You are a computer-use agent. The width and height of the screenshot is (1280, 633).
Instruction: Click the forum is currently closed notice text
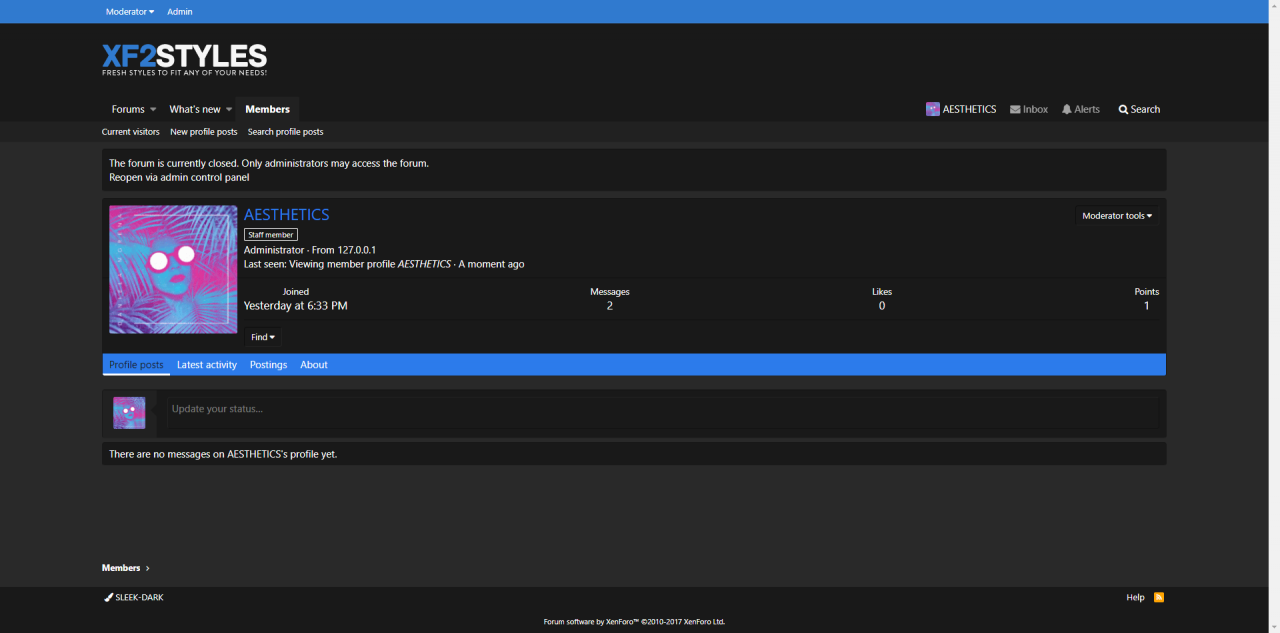pos(269,163)
